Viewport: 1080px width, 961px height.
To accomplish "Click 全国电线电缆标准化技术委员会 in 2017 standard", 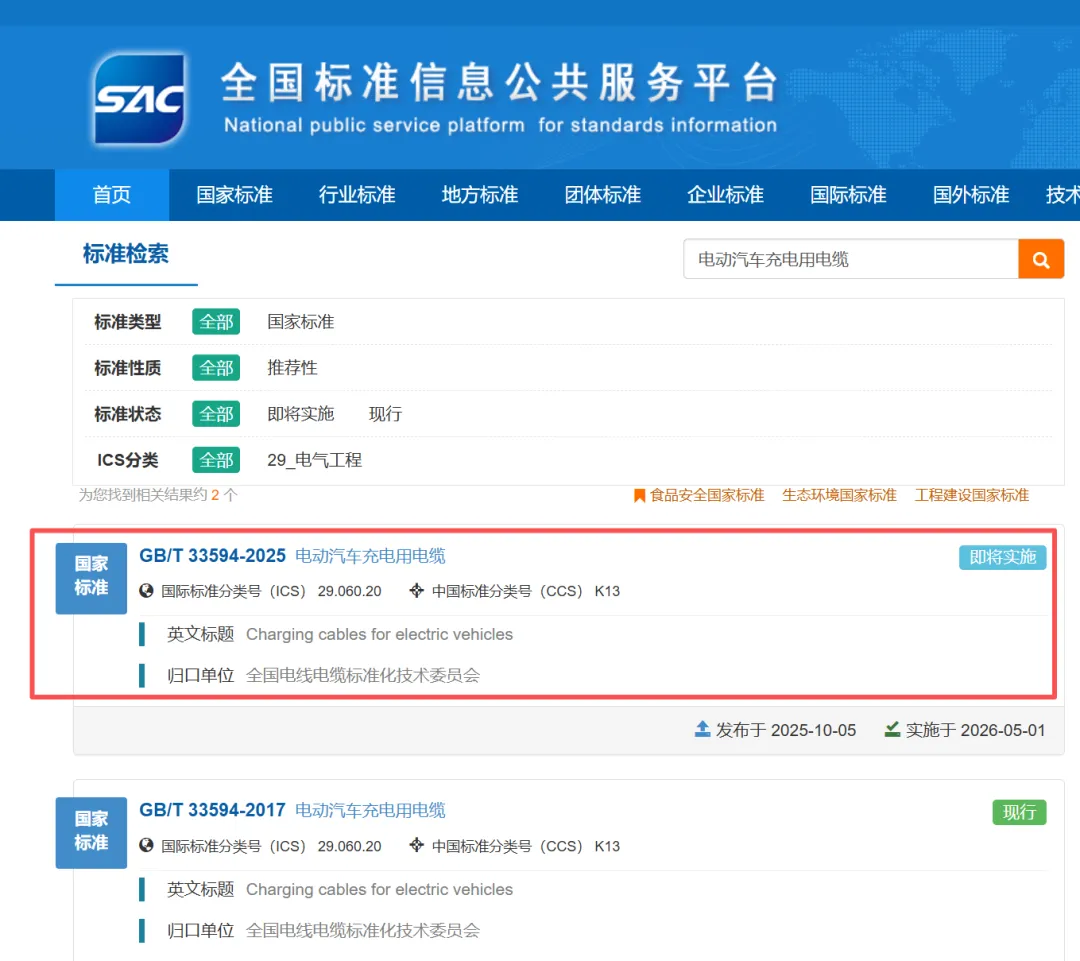I will (363, 931).
